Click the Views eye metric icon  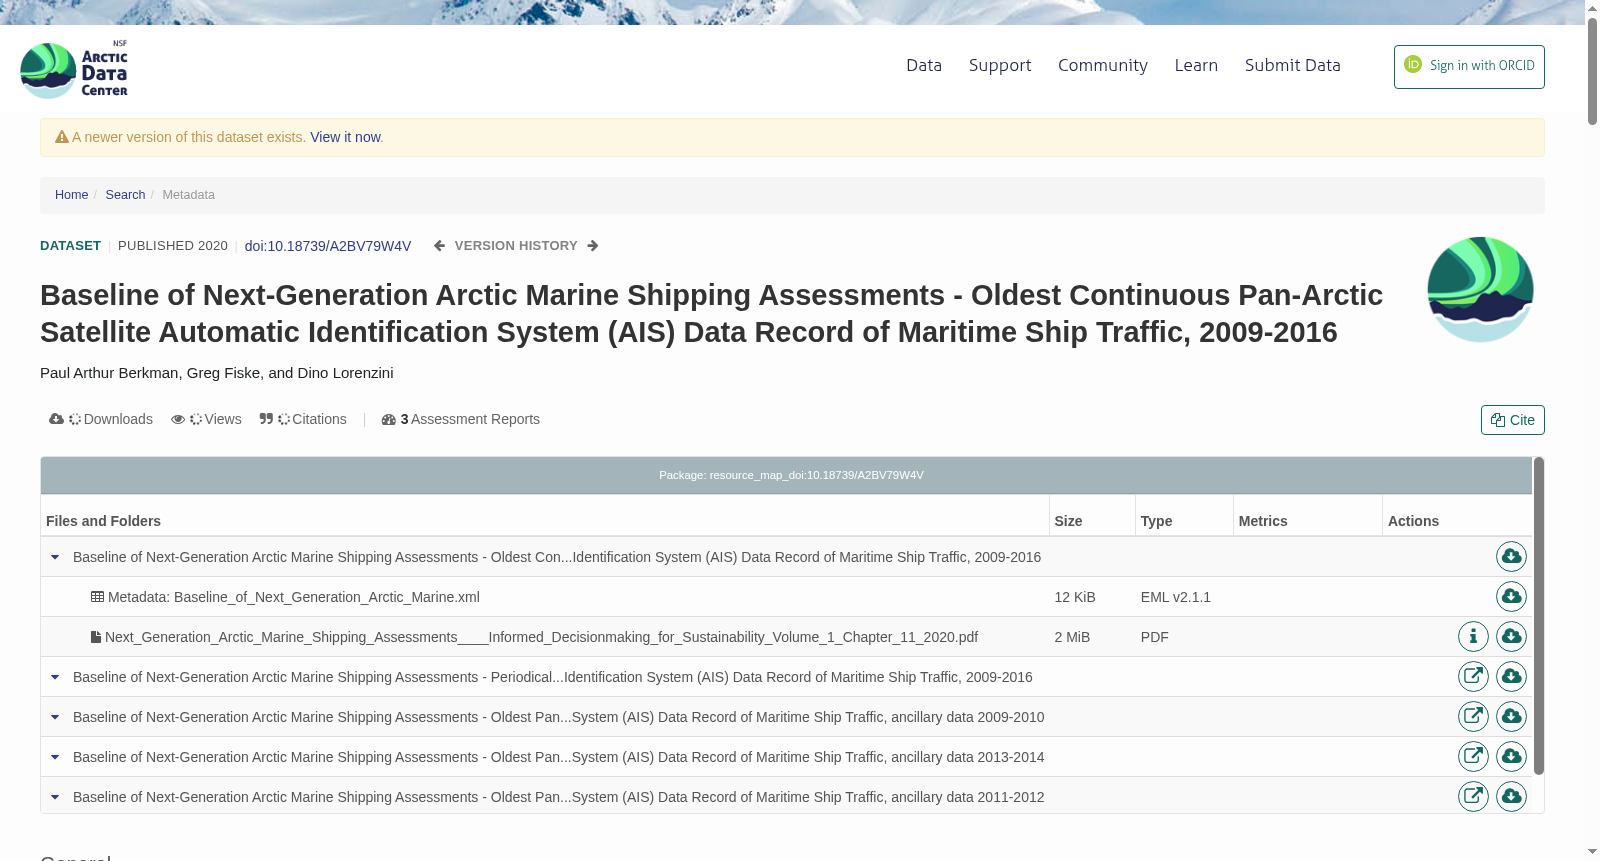pos(178,419)
